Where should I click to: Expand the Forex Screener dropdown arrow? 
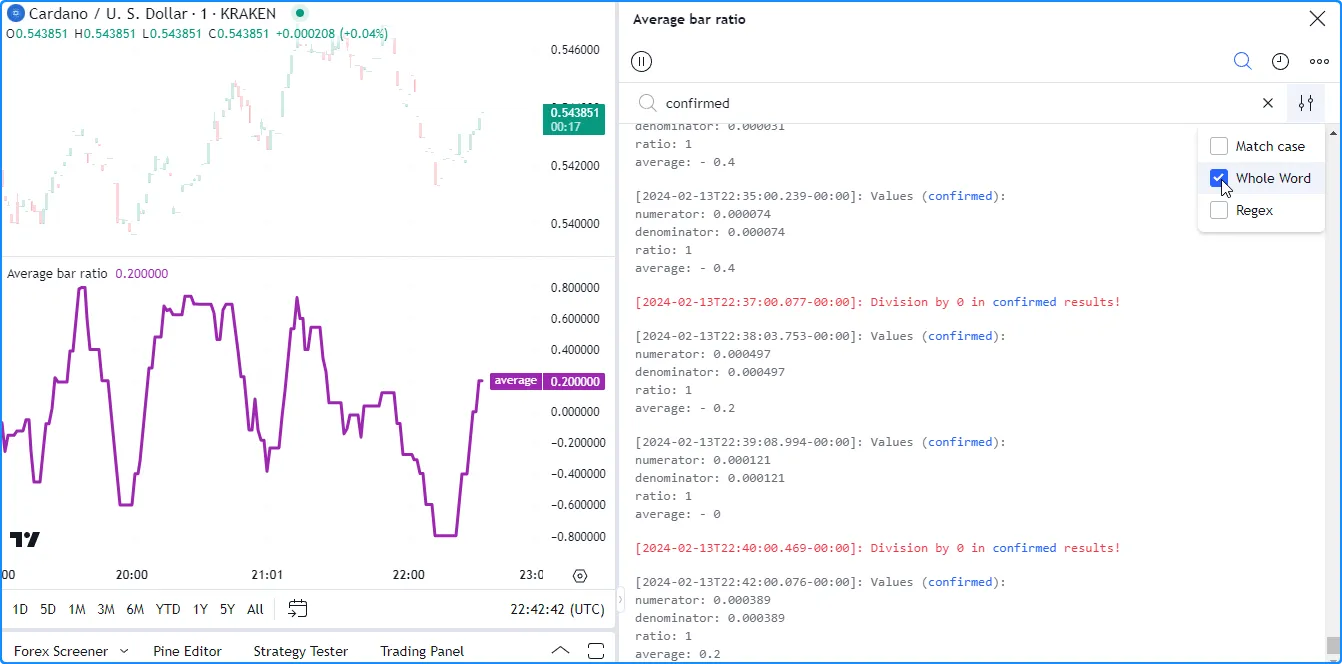click(x=124, y=651)
